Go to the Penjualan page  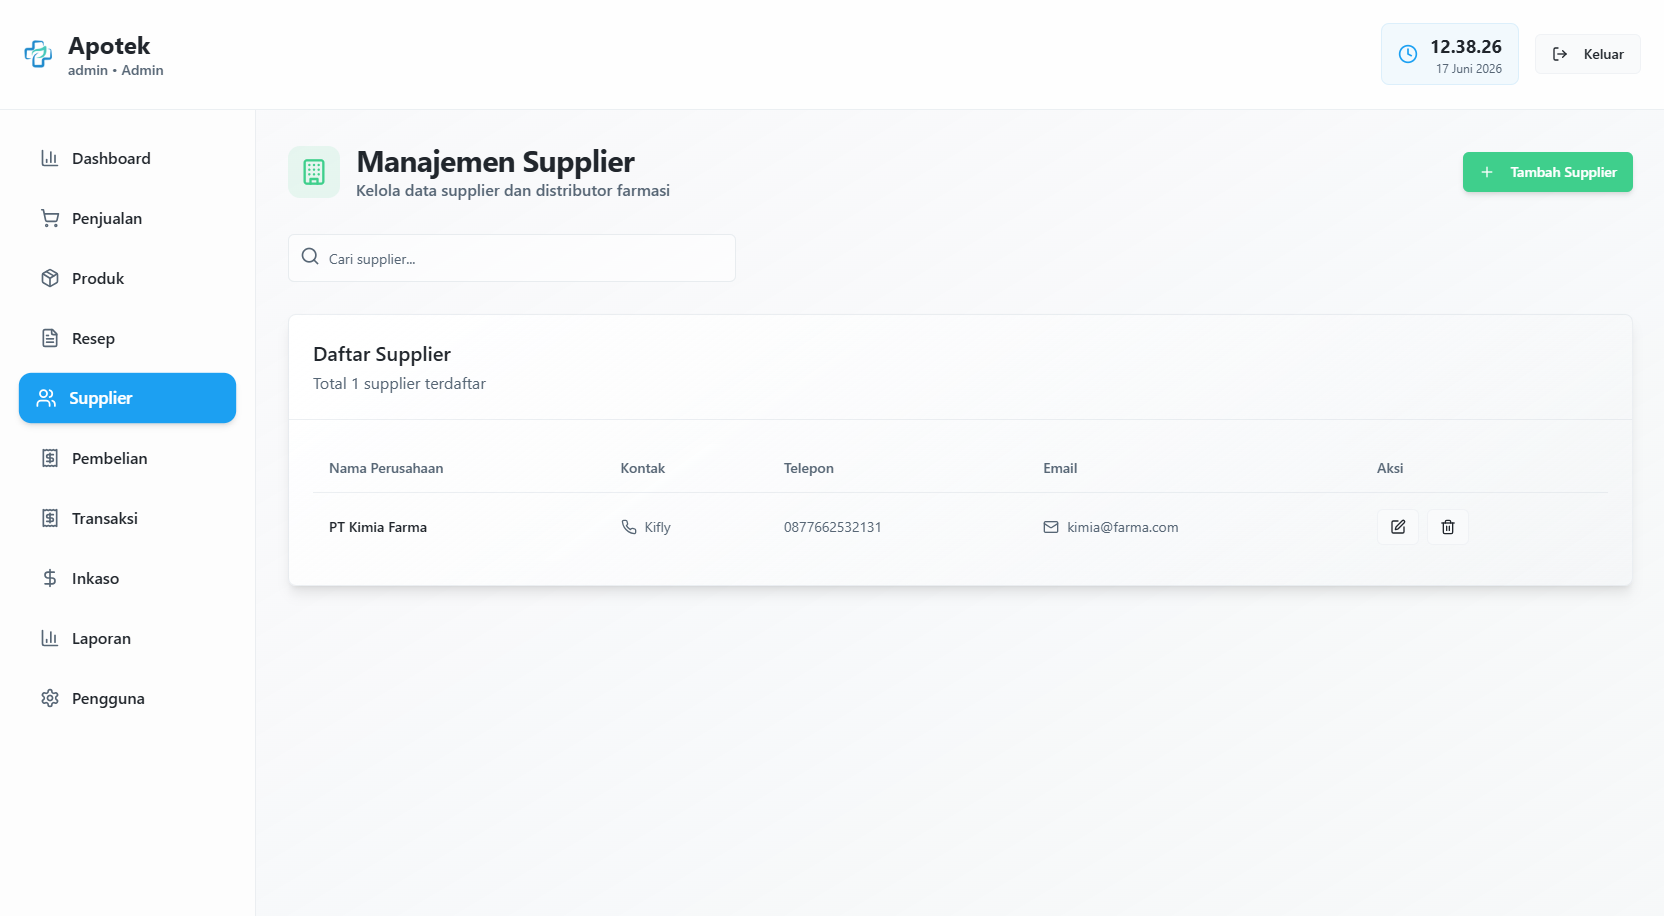pos(127,218)
